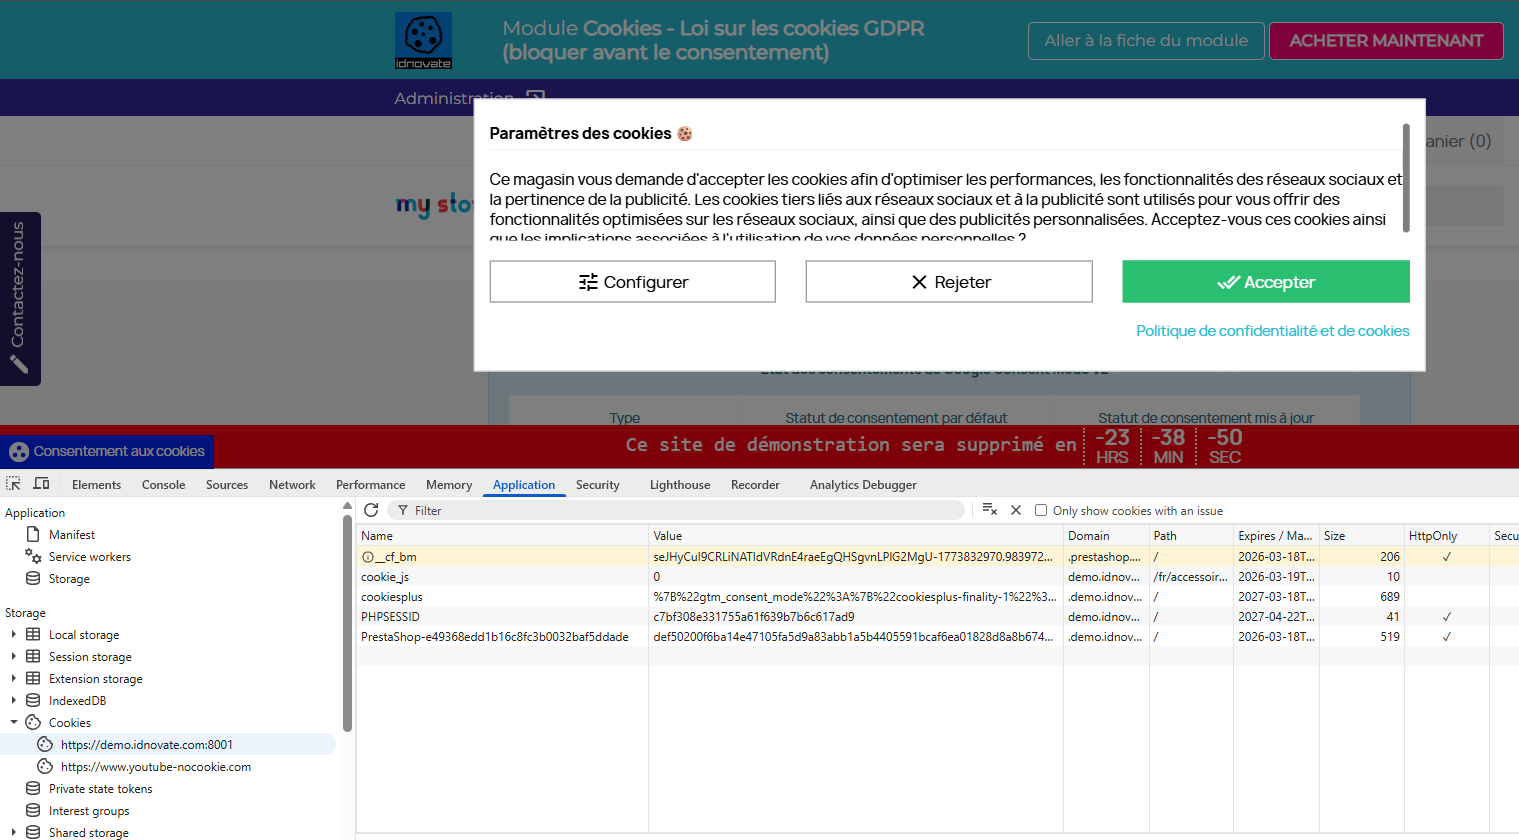Click the demo.idnovate.com cookie icon

coord(45,744)
